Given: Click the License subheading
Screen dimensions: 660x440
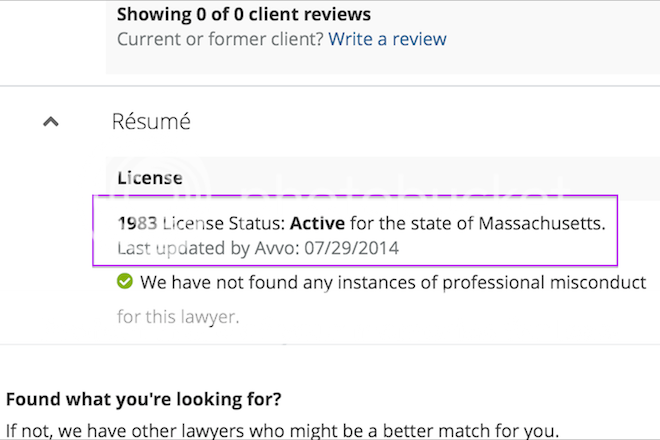Looking at the screenshot, I should [150, 179].
